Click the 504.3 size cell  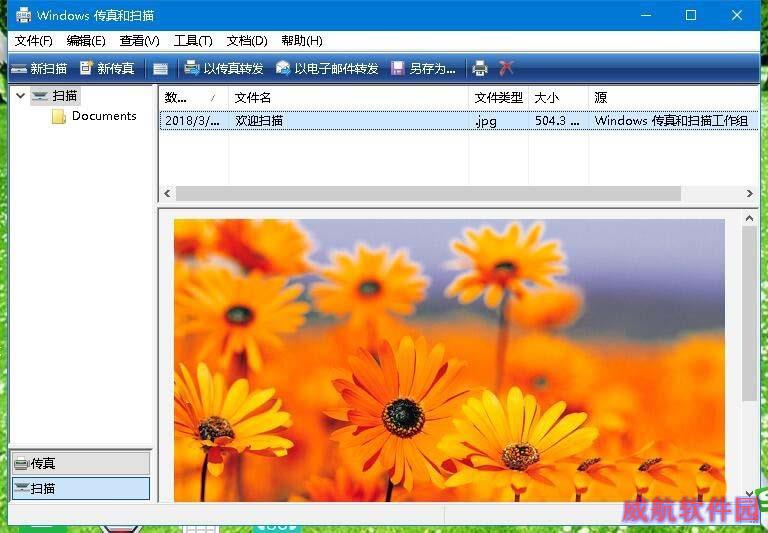click(x=557, y=121)
